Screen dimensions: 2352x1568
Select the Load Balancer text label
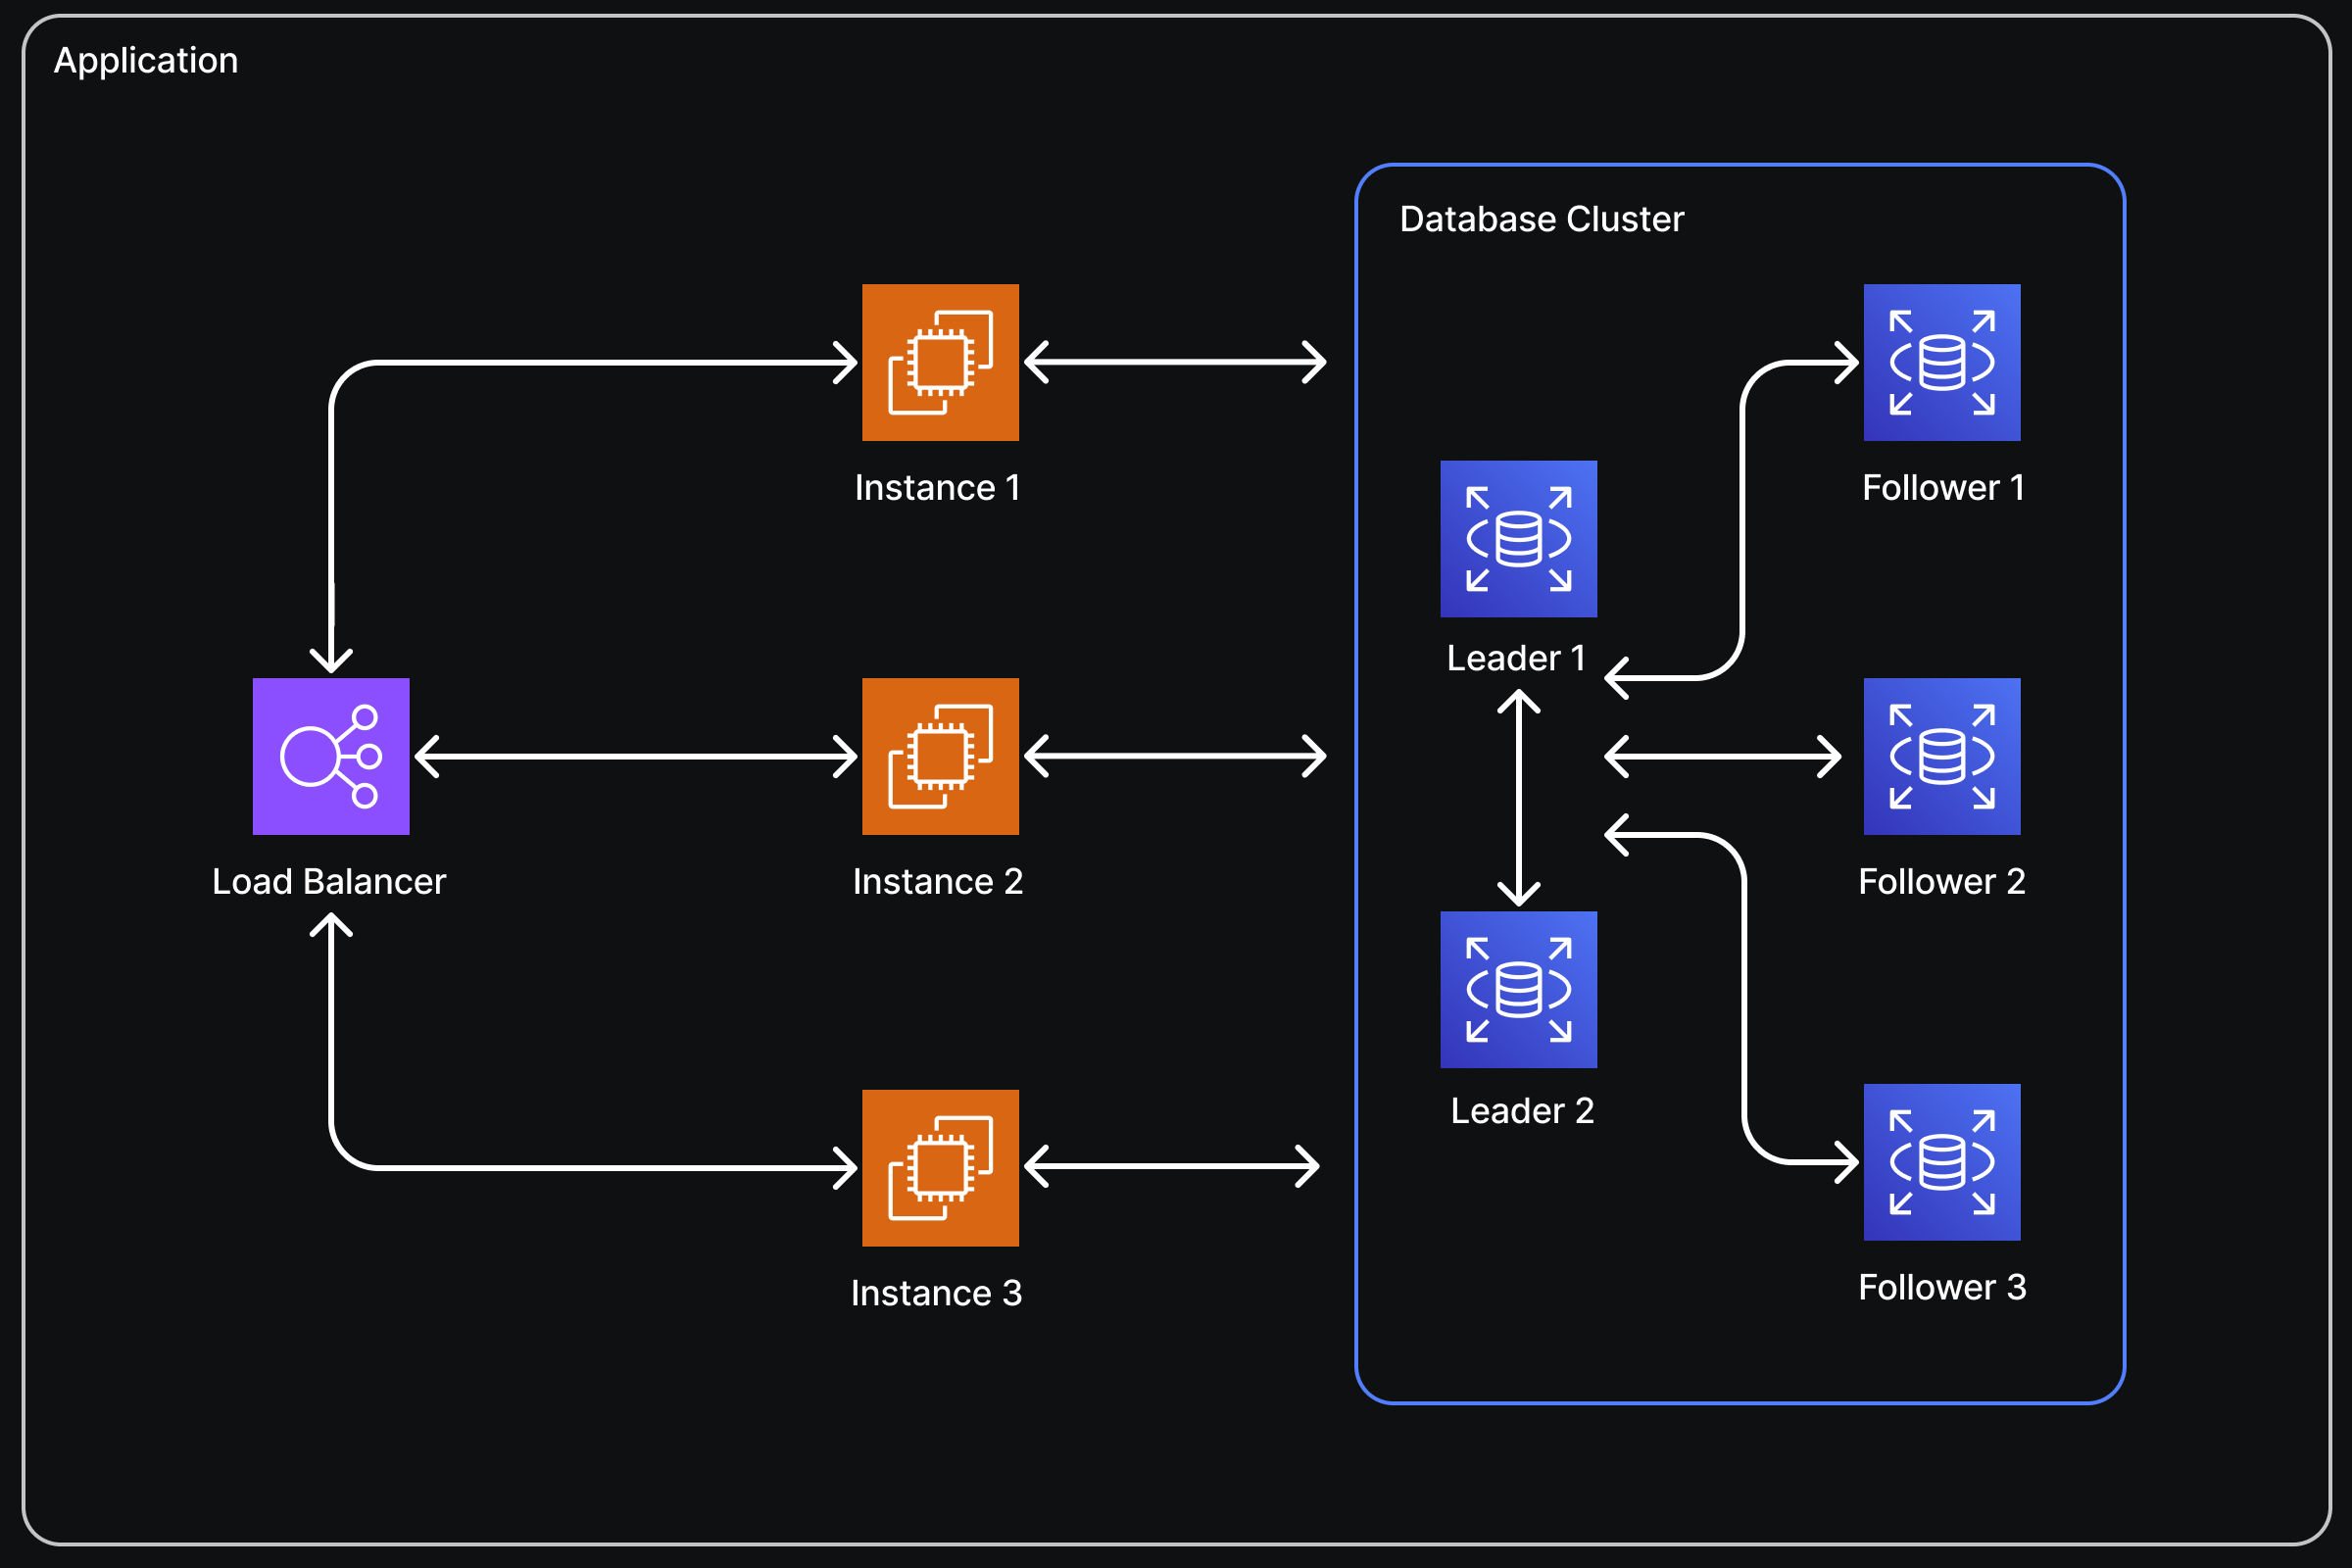pyautogui.click(x=329, y=881)
